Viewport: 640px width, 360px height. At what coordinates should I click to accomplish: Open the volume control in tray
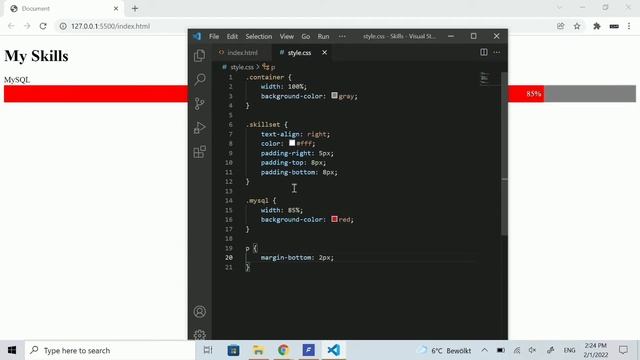pos(532,350)
